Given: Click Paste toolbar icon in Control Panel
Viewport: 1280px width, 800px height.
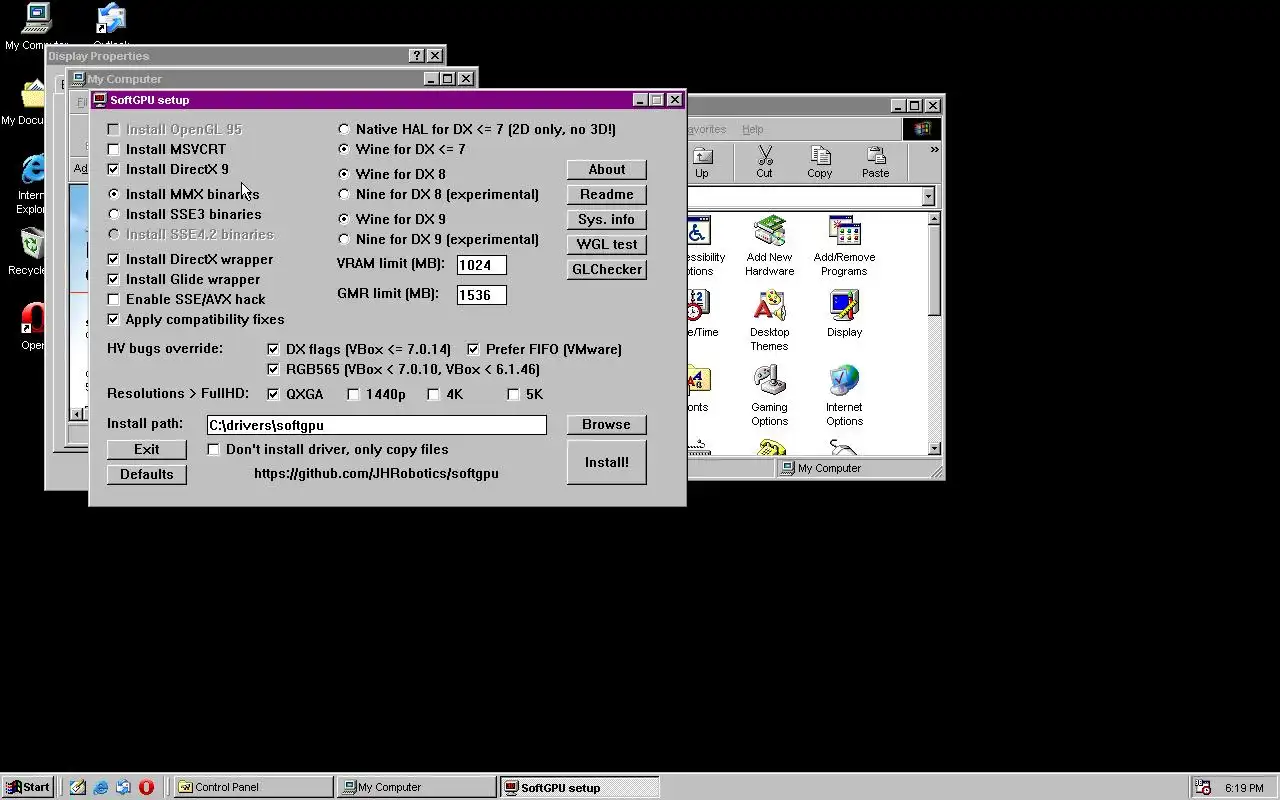Looking at the screenshot, I should (x=876, y=162).
